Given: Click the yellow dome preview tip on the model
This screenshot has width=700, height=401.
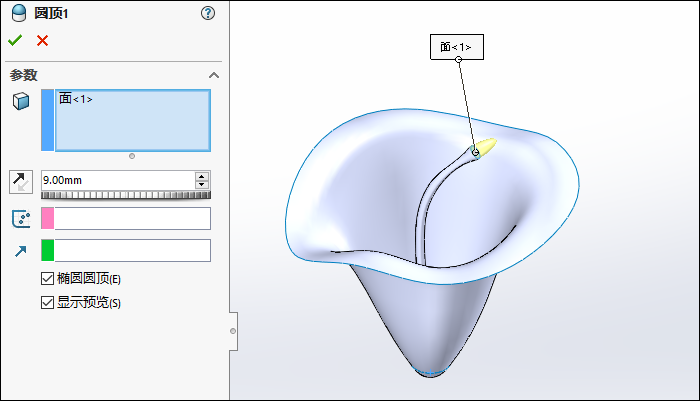Looking at the screenshot, I should tap(486, 146).
